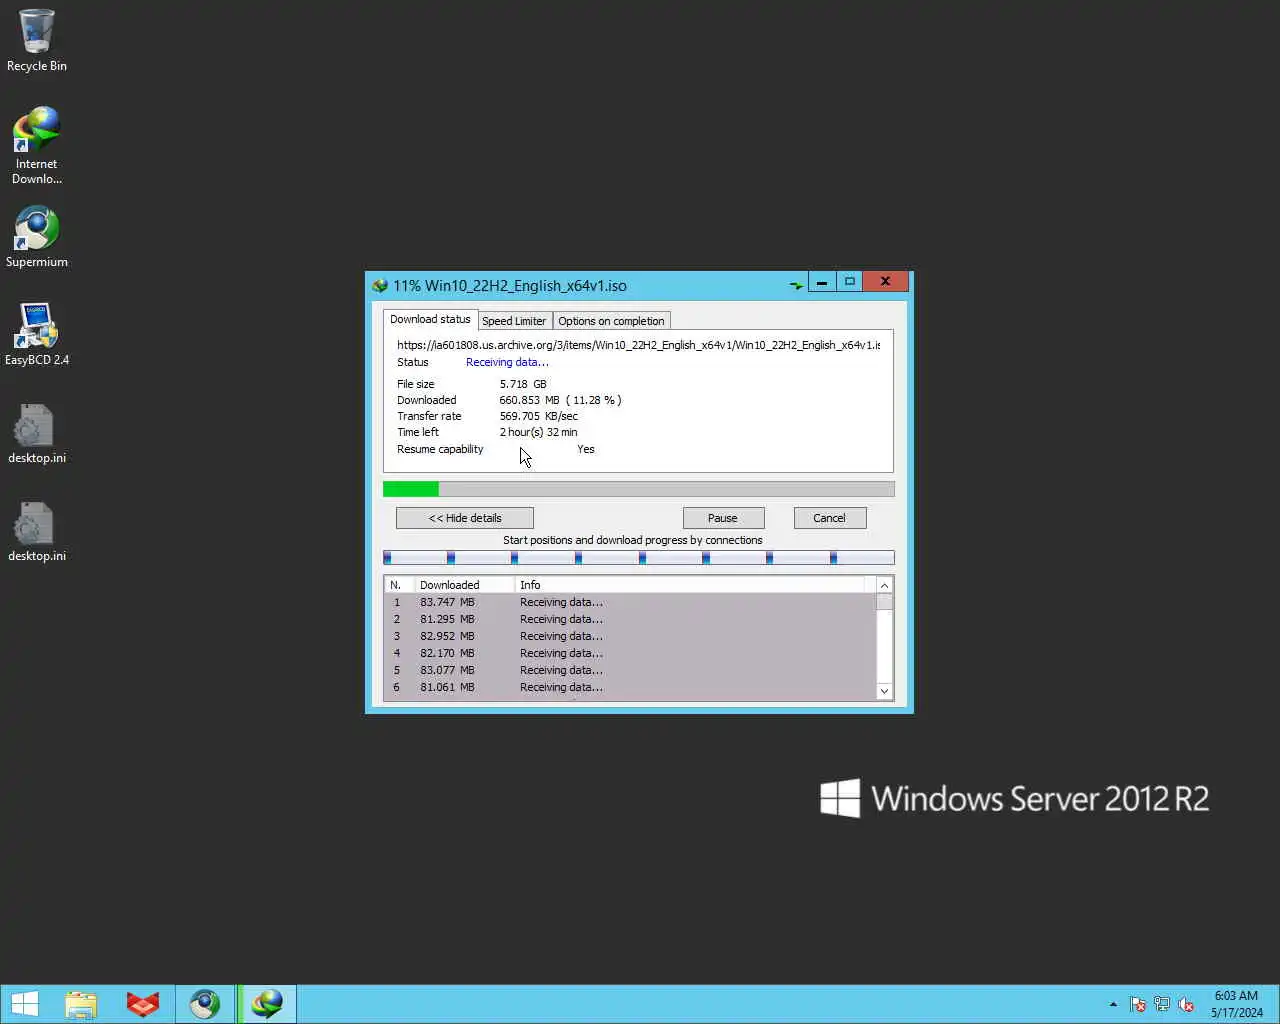Screen dimensions: 1280x1024
Task: Click the IDM icon in the download window title bar
Action: coord(380,286)
